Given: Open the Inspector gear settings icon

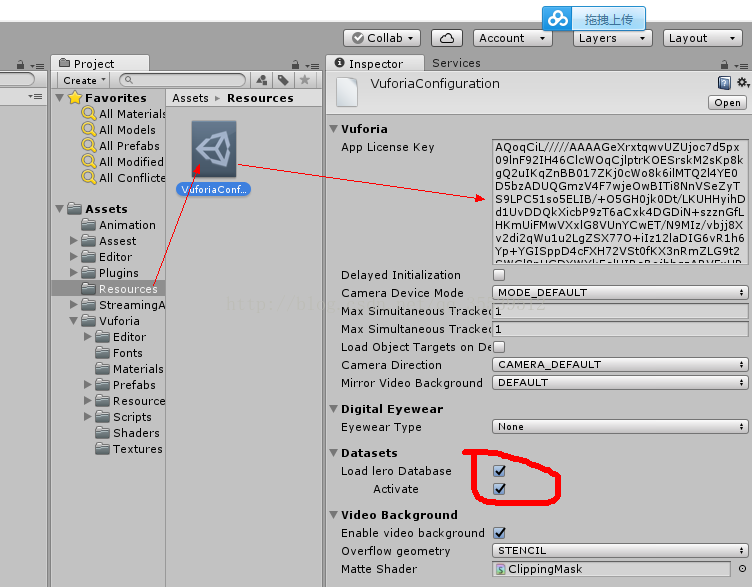Looking at the screenshot, I should [742, 82].
